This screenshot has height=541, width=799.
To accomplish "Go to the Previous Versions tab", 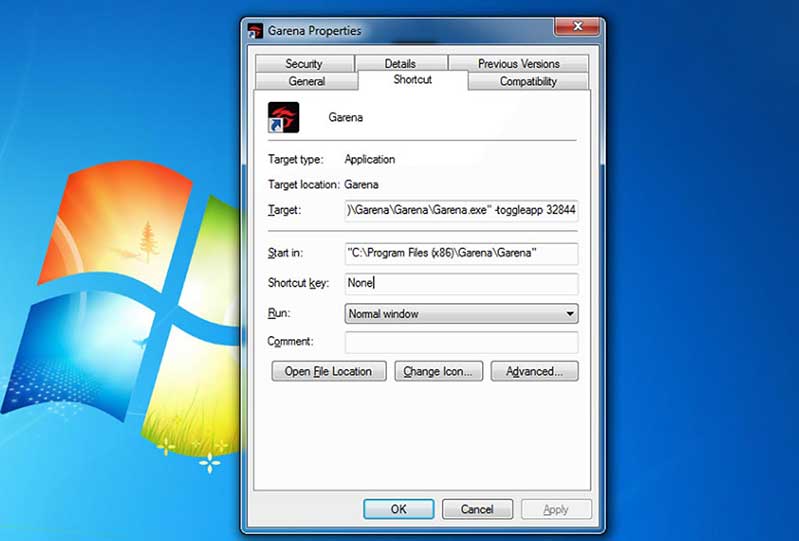I will pos(519,64).
